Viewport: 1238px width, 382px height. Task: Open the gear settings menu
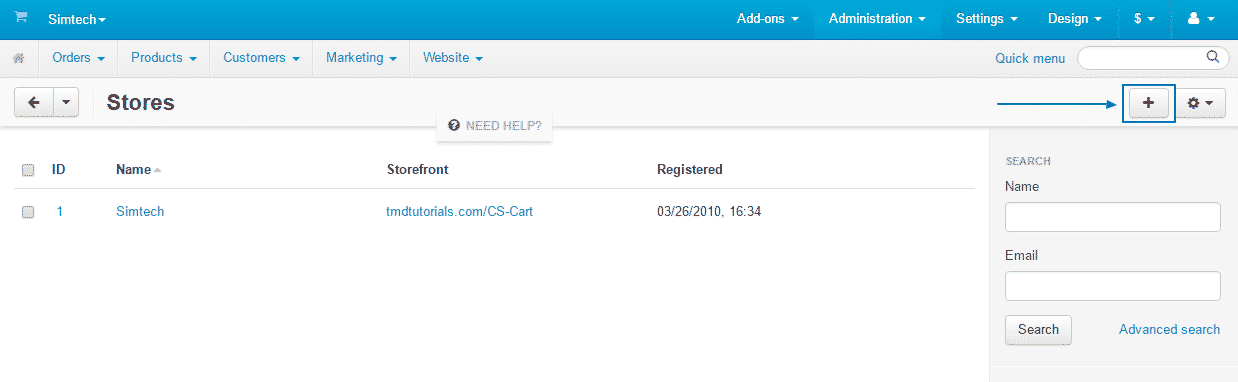pyautogui.click(x=1200, y=103)
